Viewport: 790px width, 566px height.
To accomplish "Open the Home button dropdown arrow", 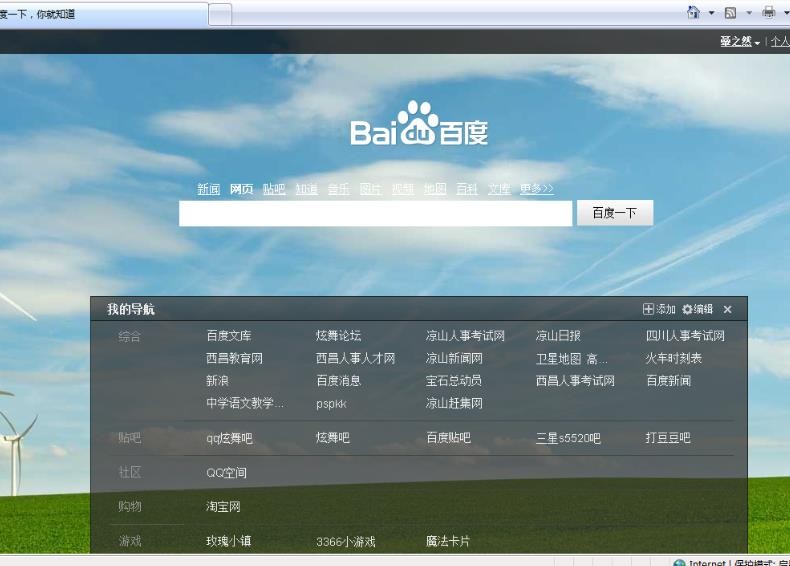I will (x=711, y=13).
